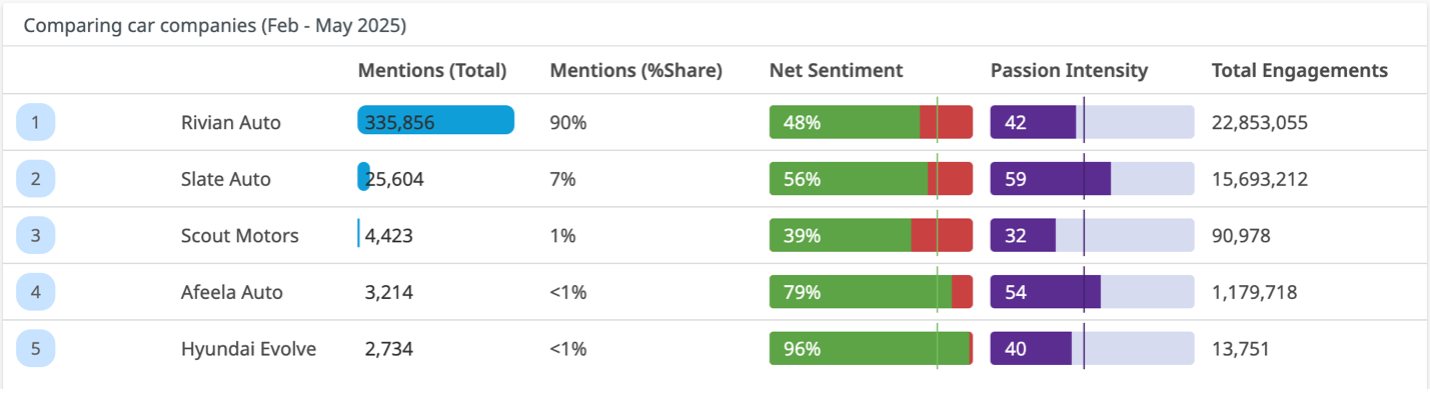Click Slate Auto's passion intensity bar 59
Image resolution: width=1430 pixels, height=394 pixels.
(1092, 179)
